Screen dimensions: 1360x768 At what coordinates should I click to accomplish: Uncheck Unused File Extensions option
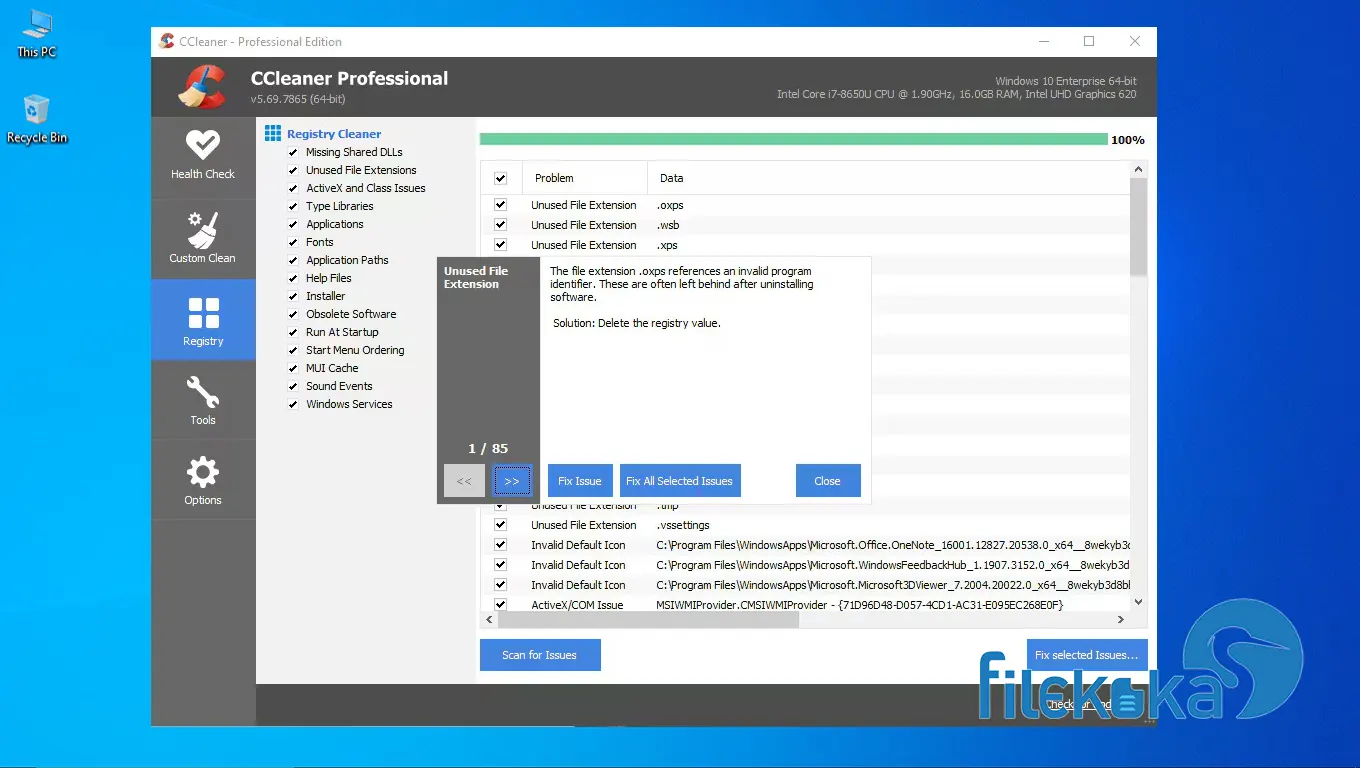click(293, 170)
